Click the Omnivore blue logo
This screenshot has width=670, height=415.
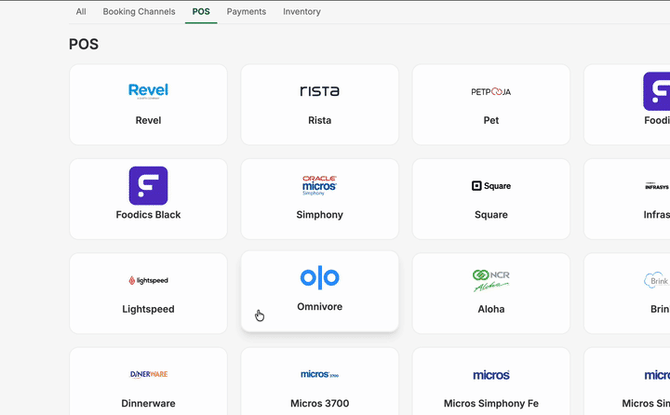point(320,277)
